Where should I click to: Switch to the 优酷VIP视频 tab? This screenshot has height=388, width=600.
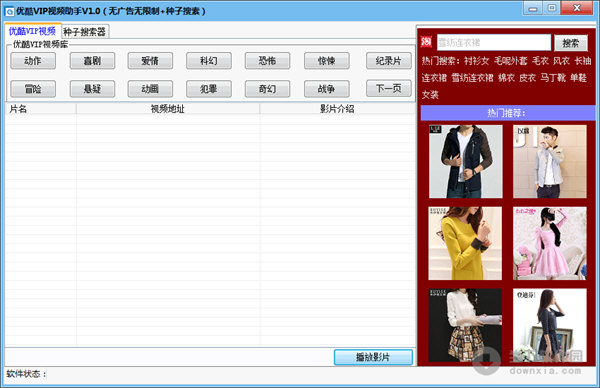coord(33,31)
